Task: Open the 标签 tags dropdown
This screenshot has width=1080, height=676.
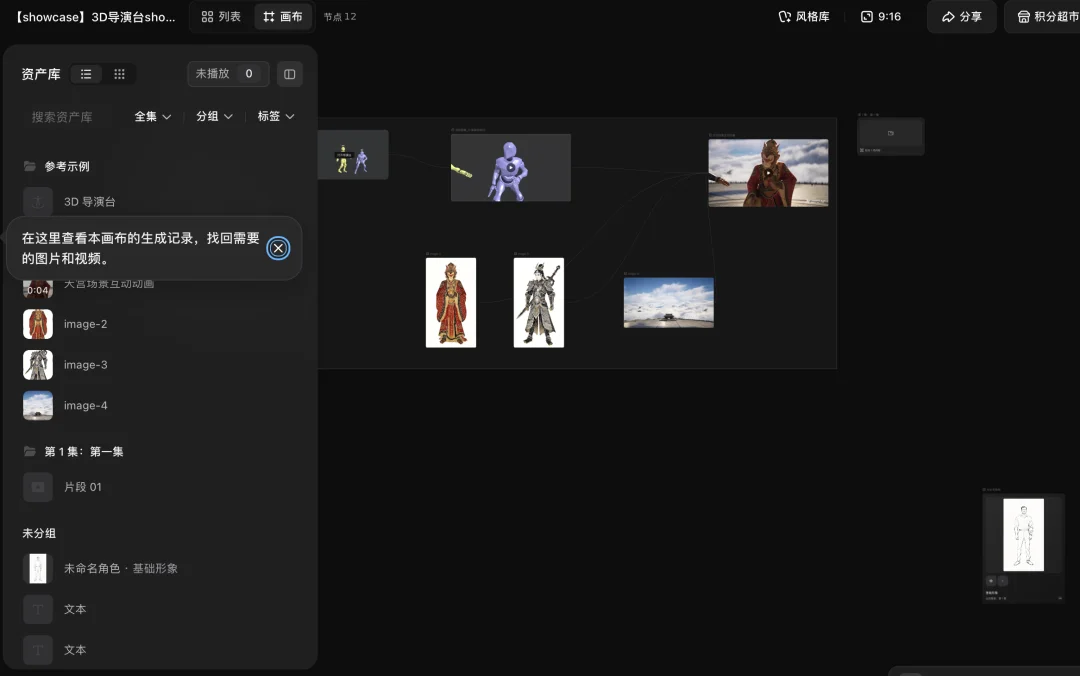Action: click(x=276, y=116)
